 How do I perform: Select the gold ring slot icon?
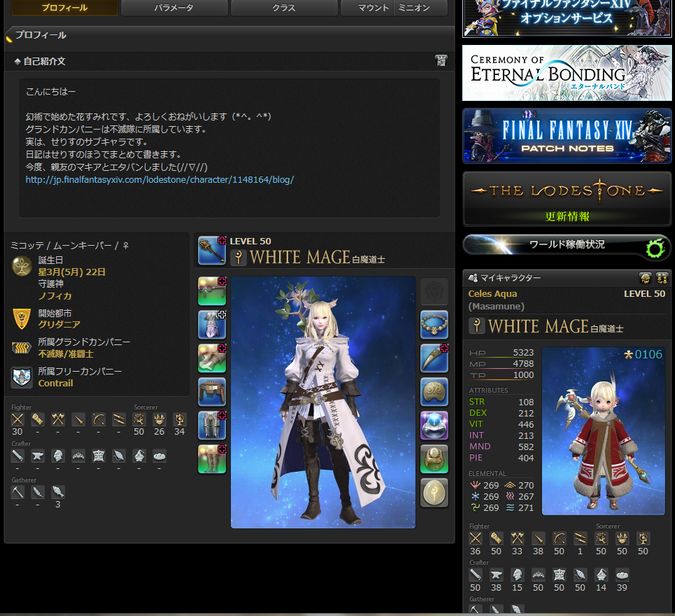tap(434, 459)
